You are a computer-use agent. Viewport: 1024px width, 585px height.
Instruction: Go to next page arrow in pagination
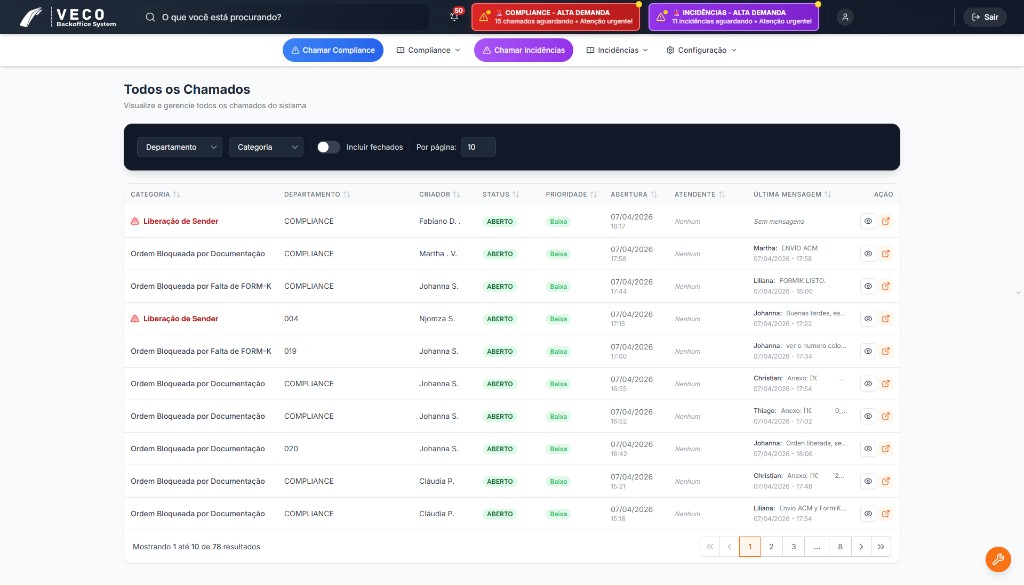pyautogui.click(x=861, y=547)
